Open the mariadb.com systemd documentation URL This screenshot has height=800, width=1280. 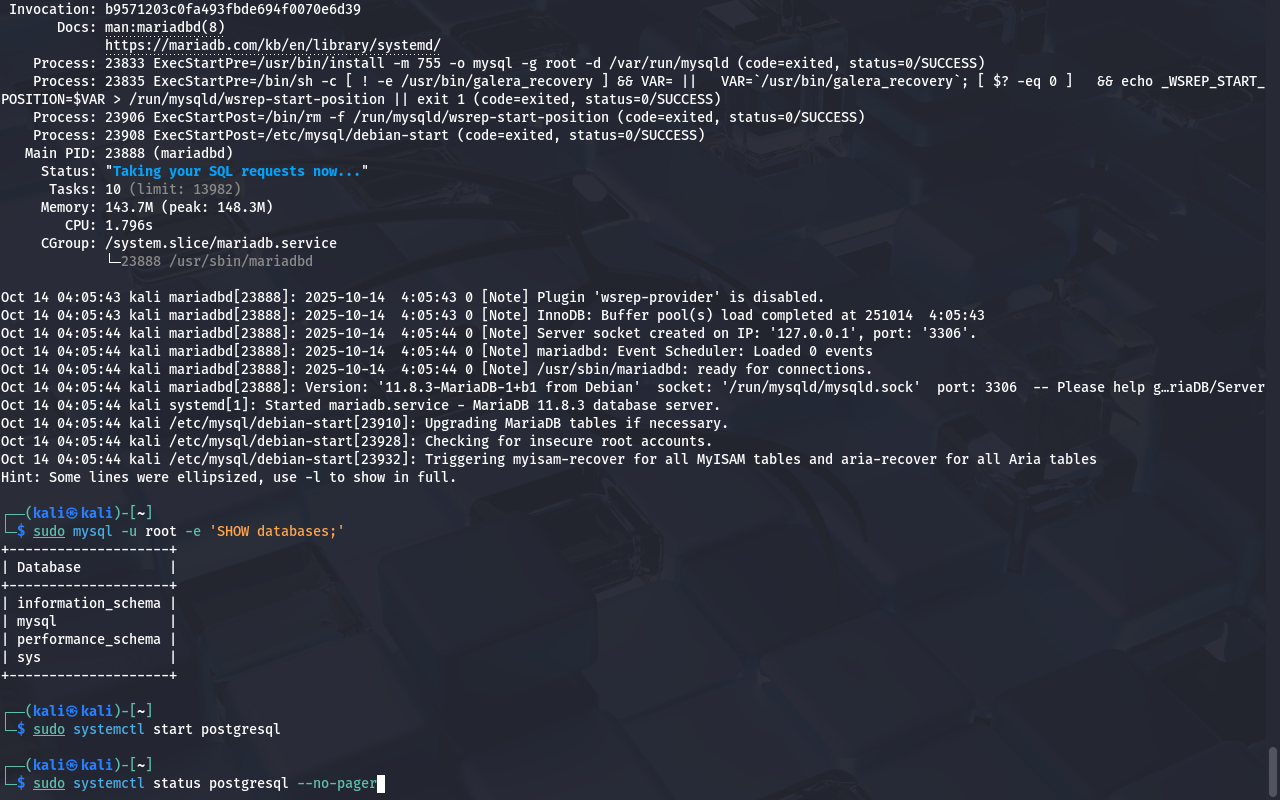272,45
